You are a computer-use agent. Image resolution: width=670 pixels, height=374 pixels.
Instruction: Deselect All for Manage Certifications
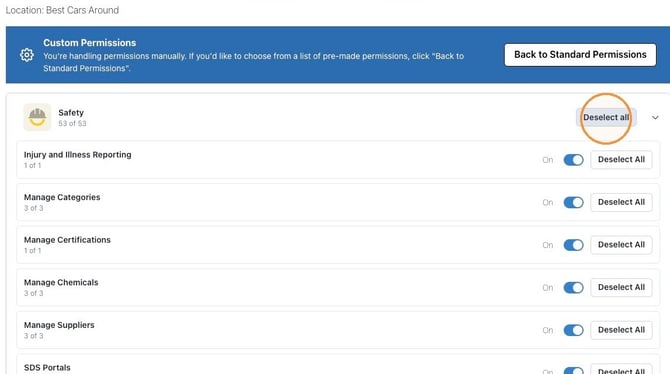pyautogui.click(x=621, y=245)
